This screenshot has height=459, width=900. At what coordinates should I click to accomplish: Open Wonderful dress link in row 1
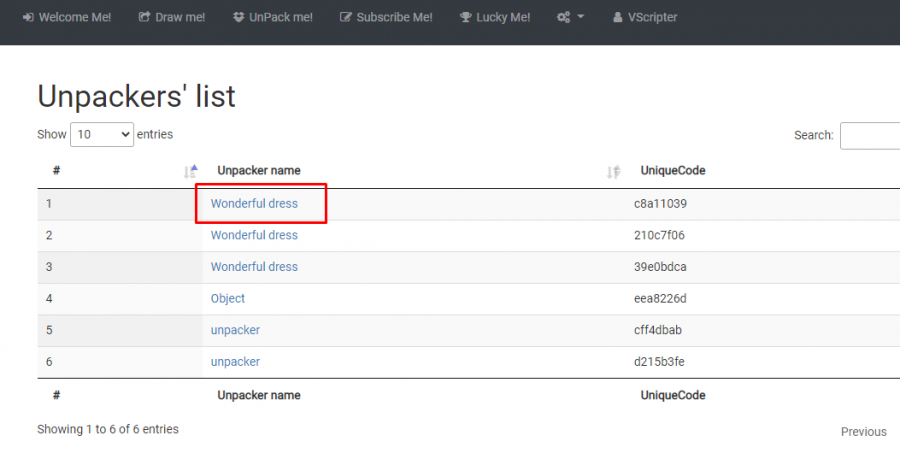coord(254,204)
